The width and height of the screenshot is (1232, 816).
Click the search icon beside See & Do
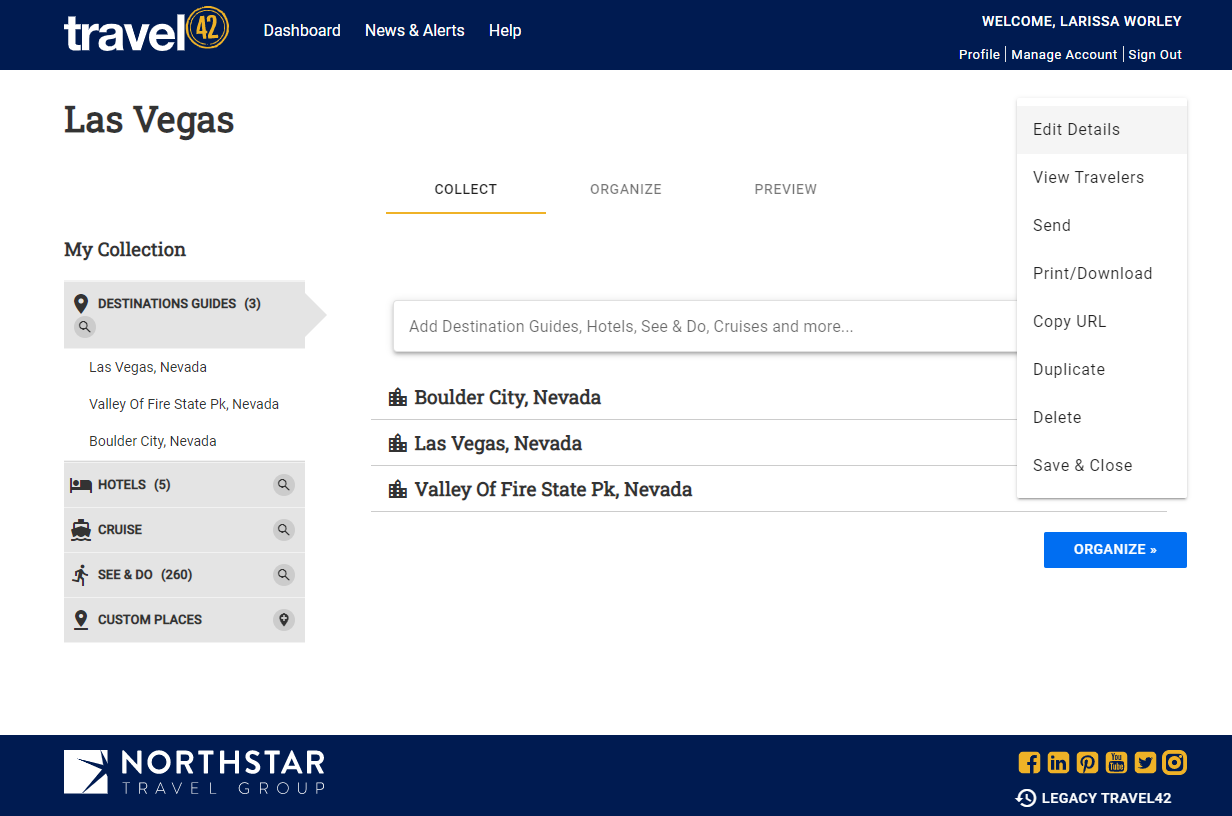(284, 575)
